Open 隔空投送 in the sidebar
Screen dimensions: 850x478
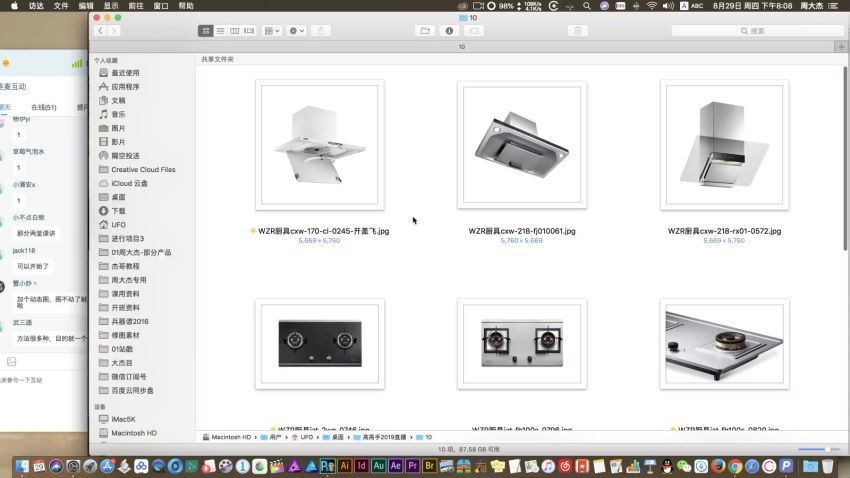tap(125, 156)
